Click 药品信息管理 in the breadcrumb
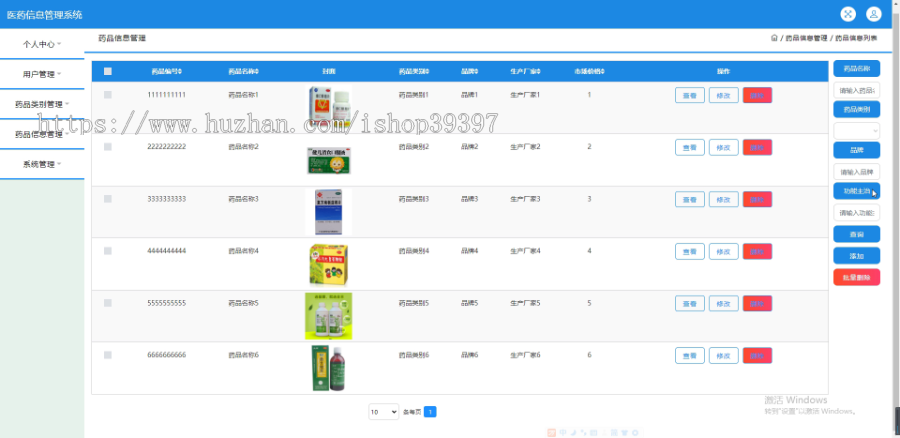 [806, 38]
